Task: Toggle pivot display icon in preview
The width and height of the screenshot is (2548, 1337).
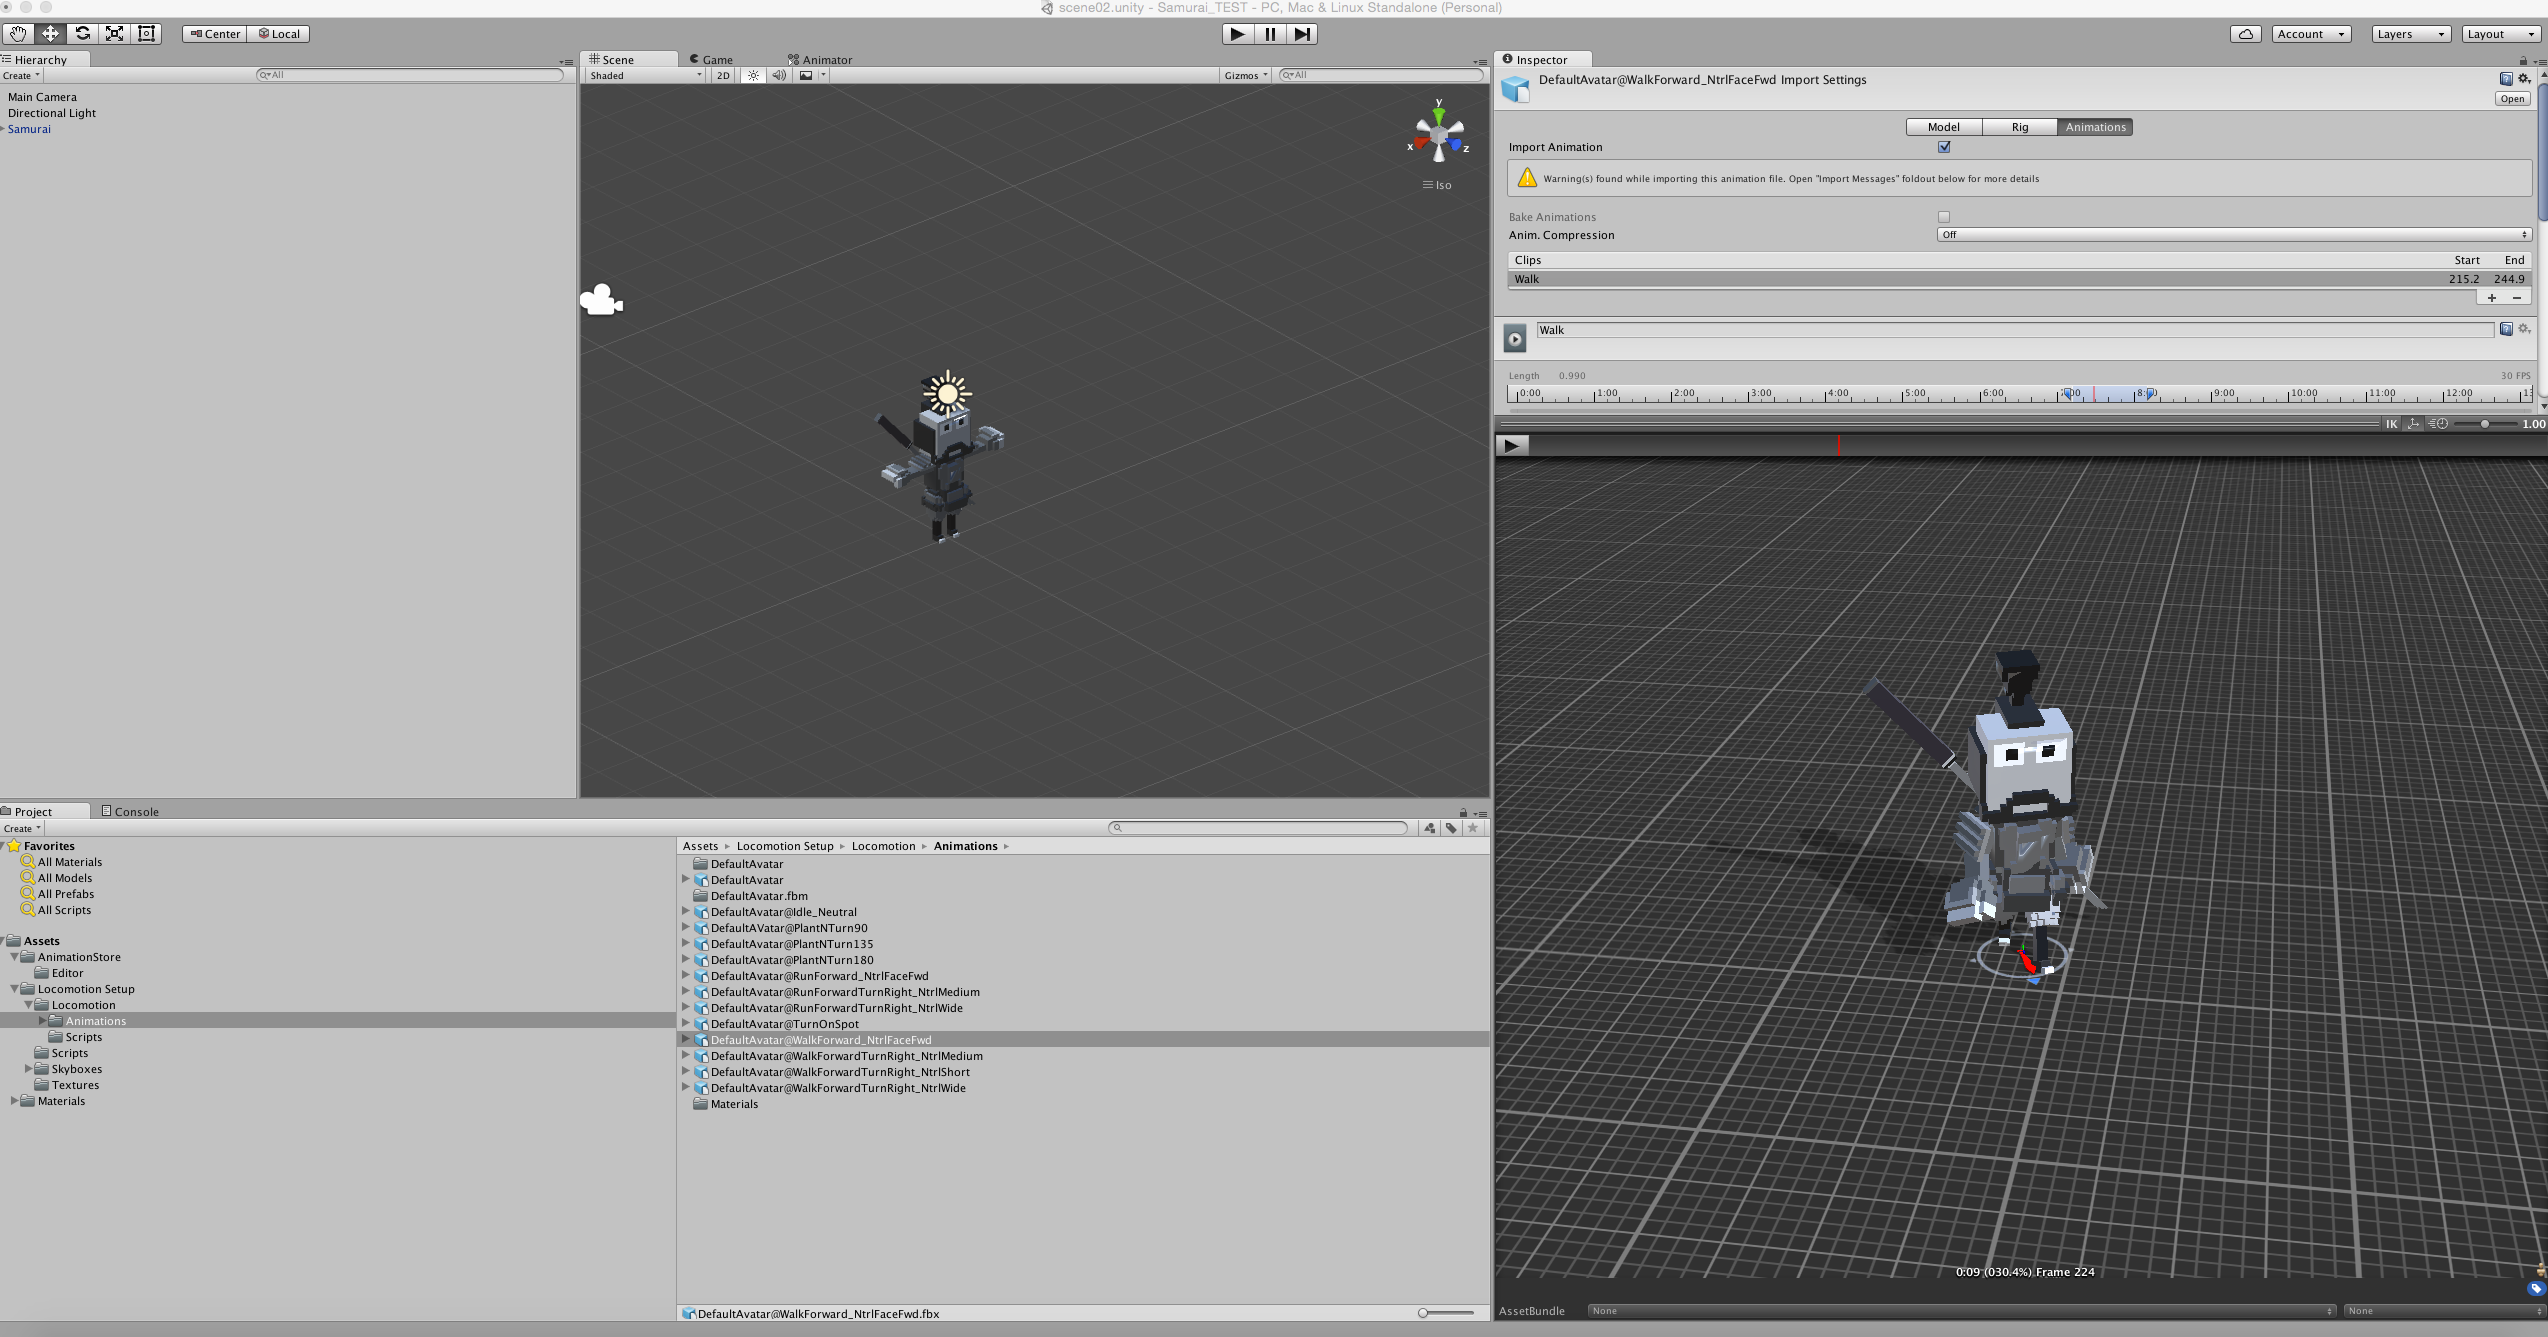Action: pyautogui.click(x=2414, y=424)
